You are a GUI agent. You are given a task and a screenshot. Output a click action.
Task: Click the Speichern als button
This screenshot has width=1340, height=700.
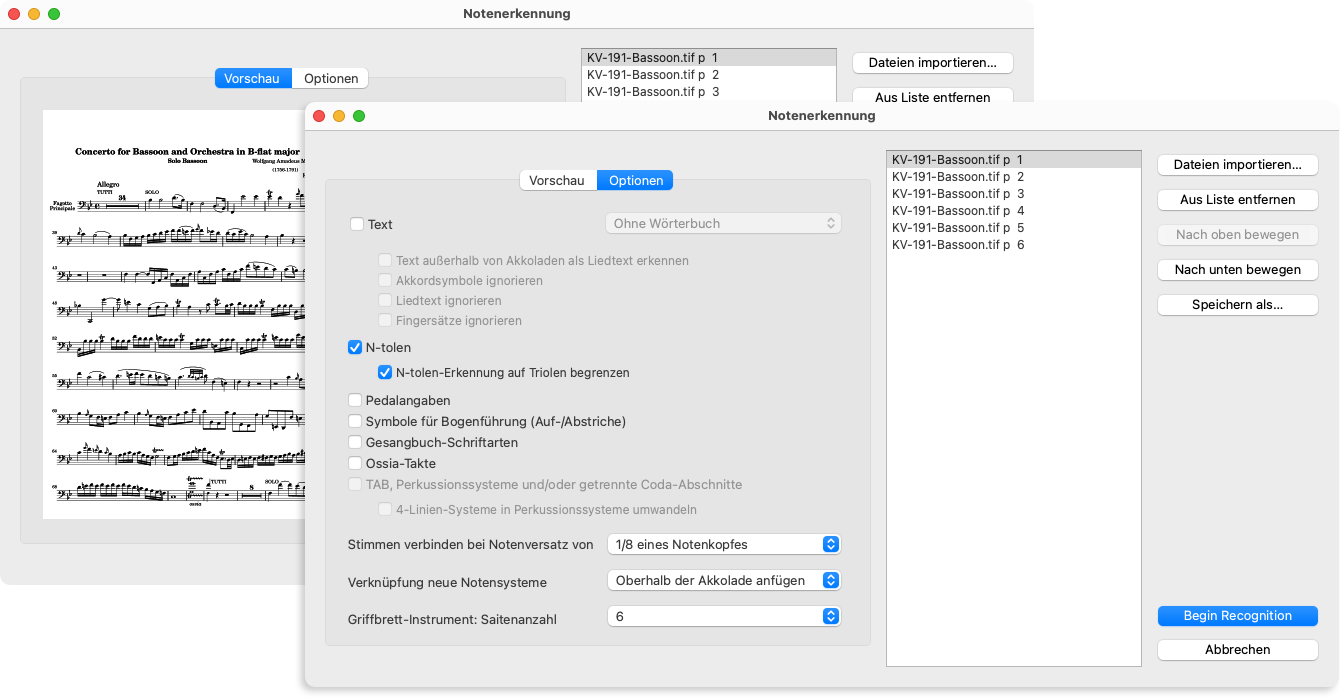pos(1237,305)
